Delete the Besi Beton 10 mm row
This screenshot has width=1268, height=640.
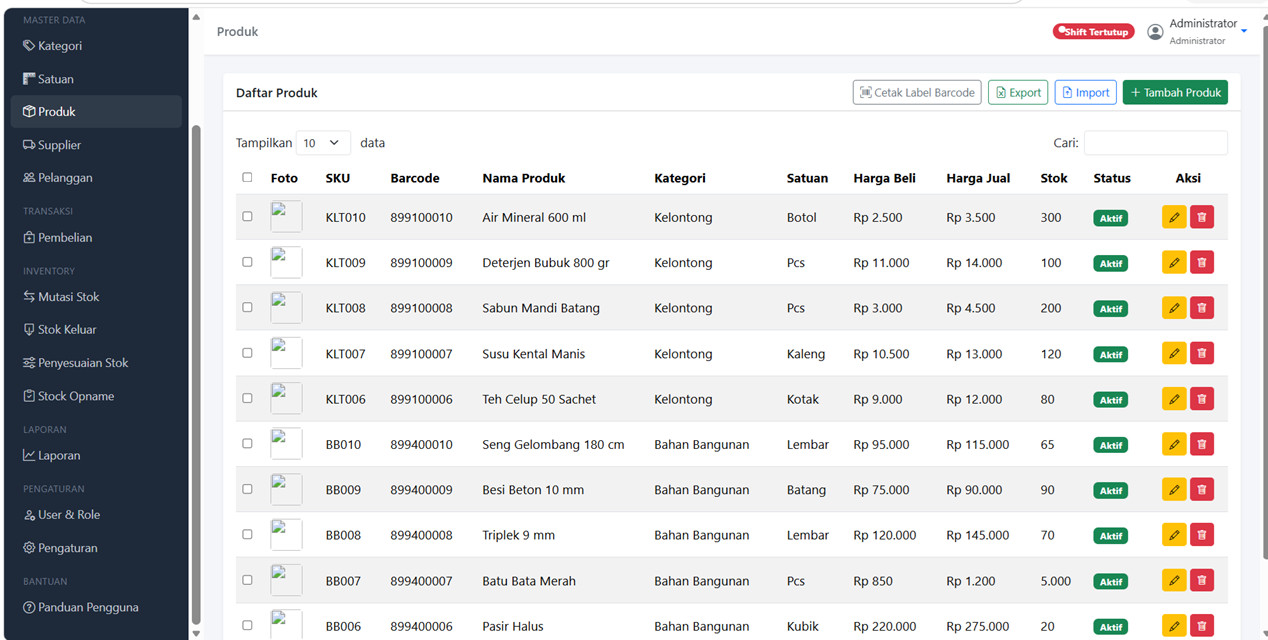pos(1202,489)
